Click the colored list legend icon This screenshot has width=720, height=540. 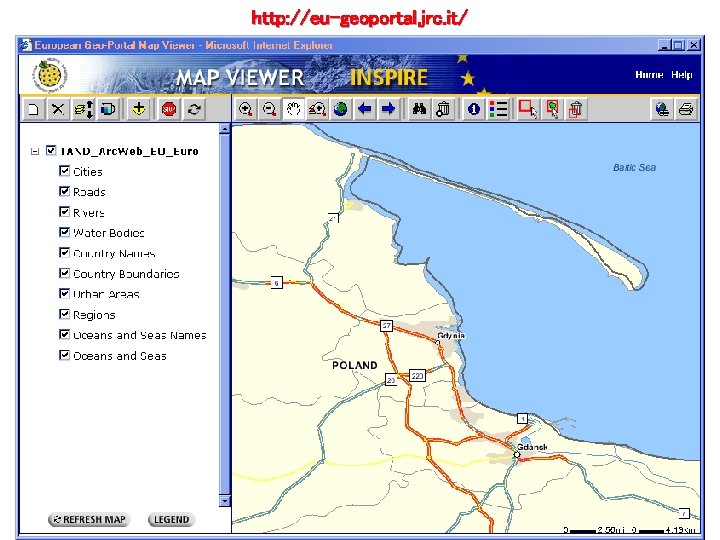point(498,109)
